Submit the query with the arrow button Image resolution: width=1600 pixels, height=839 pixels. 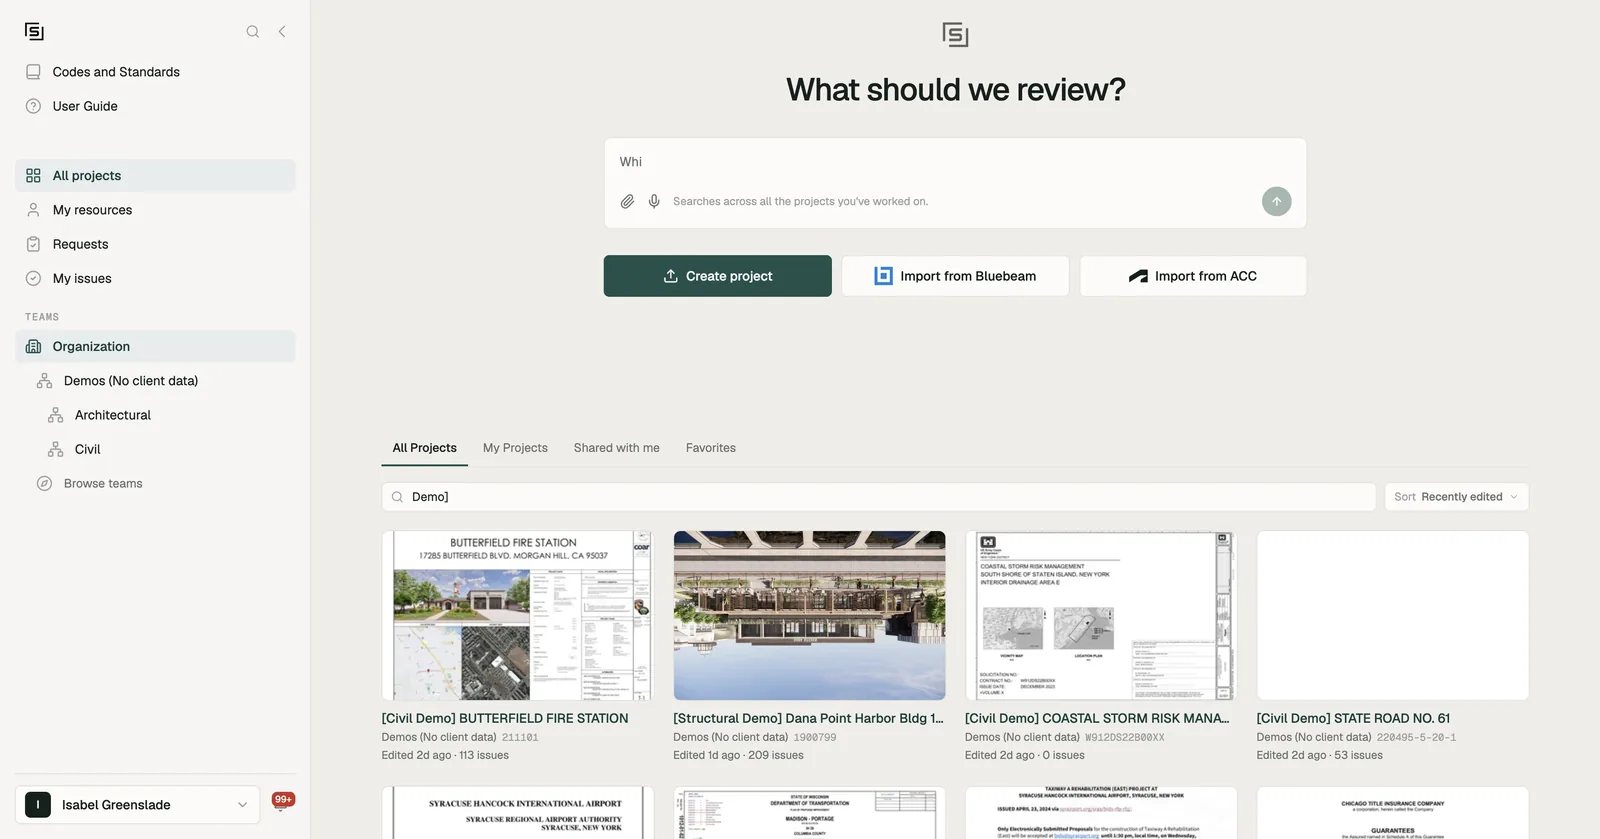[x=1276, y=201]
